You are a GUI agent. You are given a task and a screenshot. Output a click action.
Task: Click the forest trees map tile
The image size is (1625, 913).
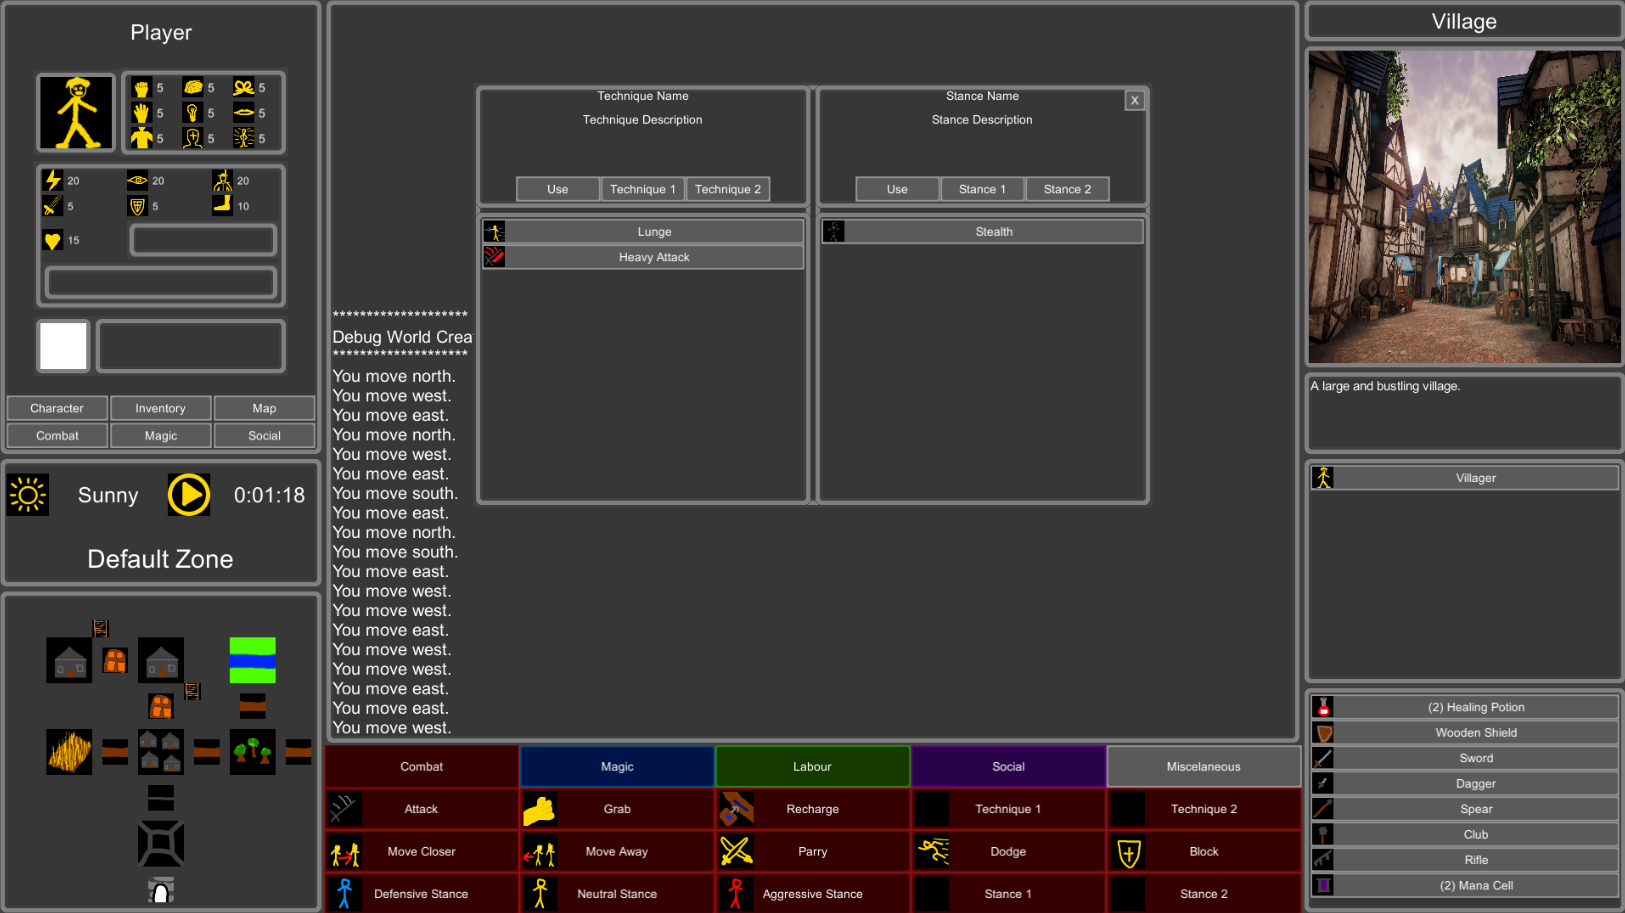(x=252, y=751)
